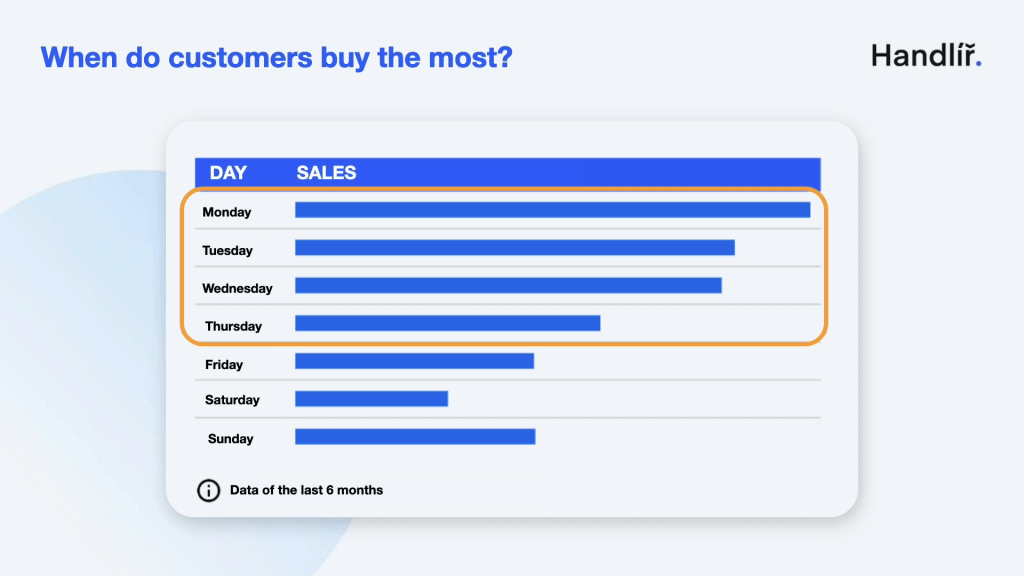Select the Saturday row label

pyautogui.click(x=232, y=400)
